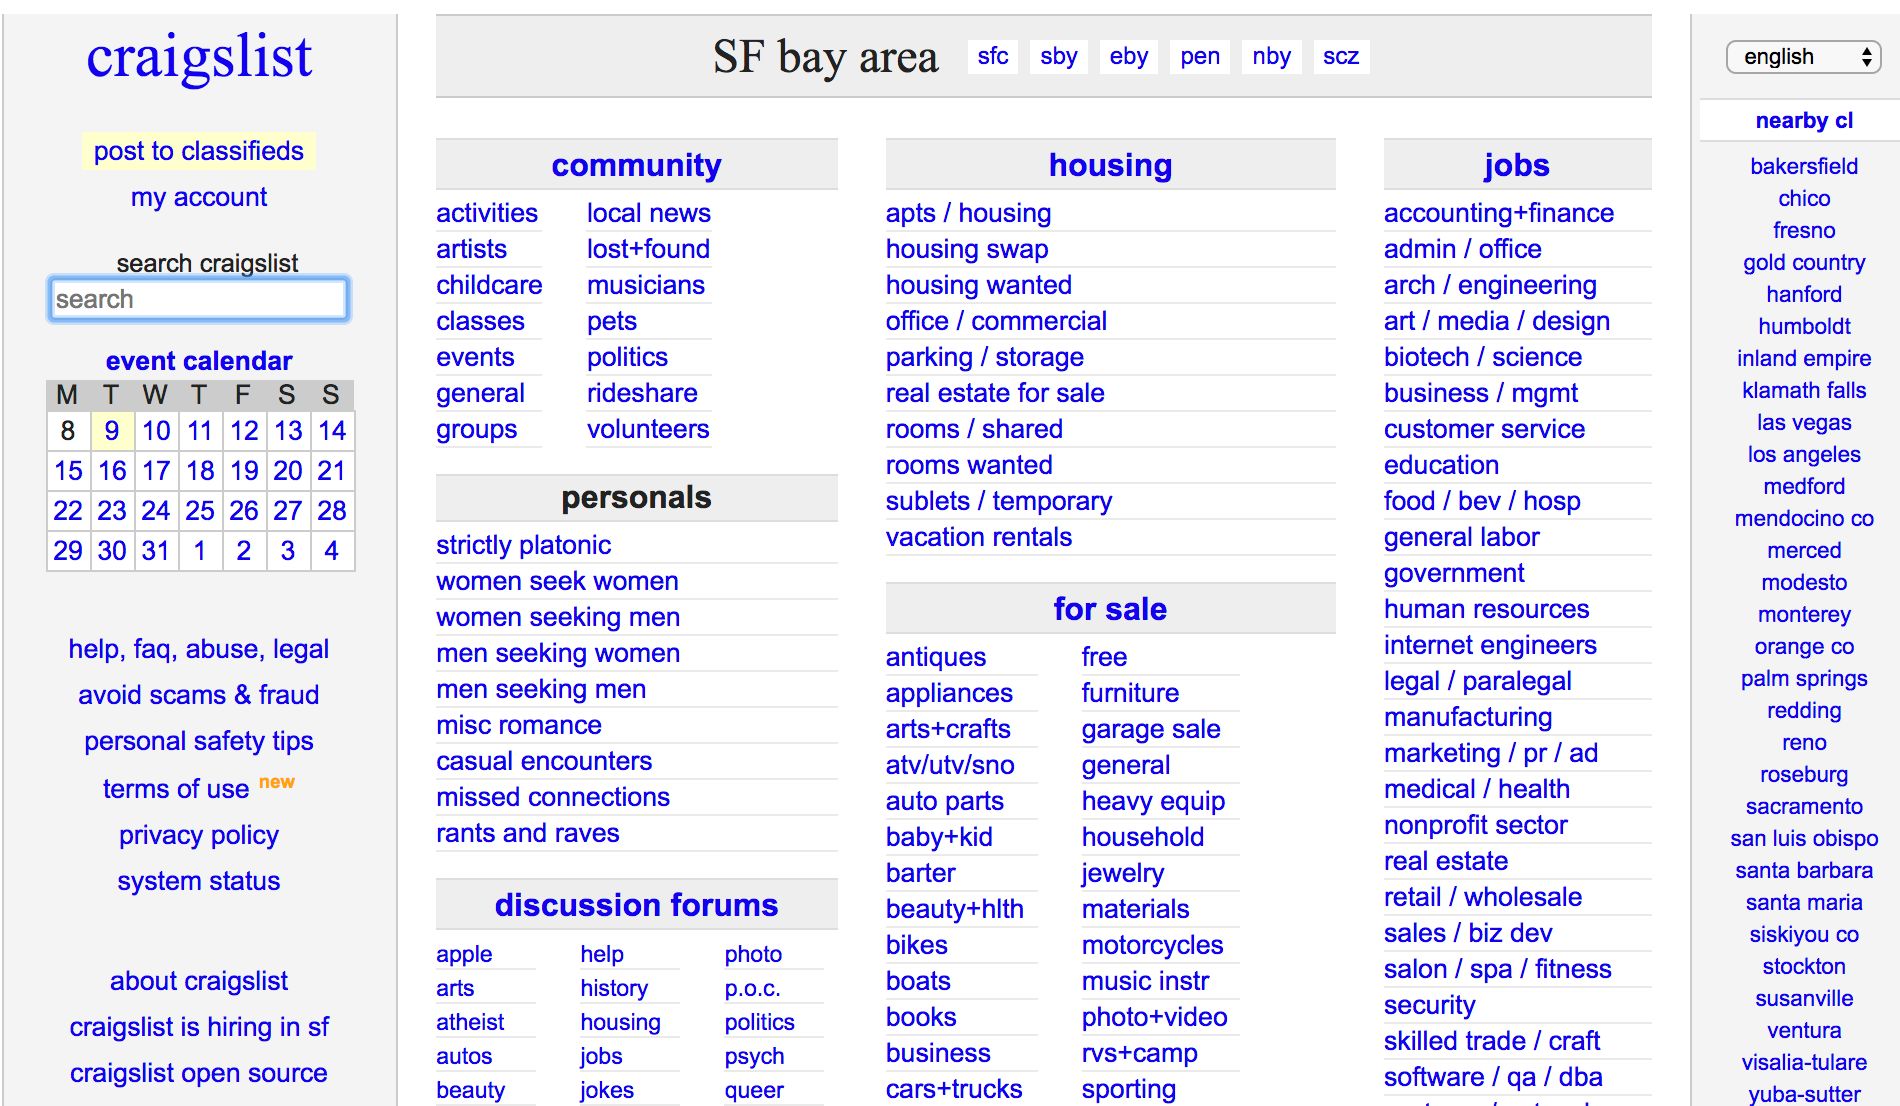1900x1106 pixels.
Task: Open the apple discussion forum
Action: (464, 954)
